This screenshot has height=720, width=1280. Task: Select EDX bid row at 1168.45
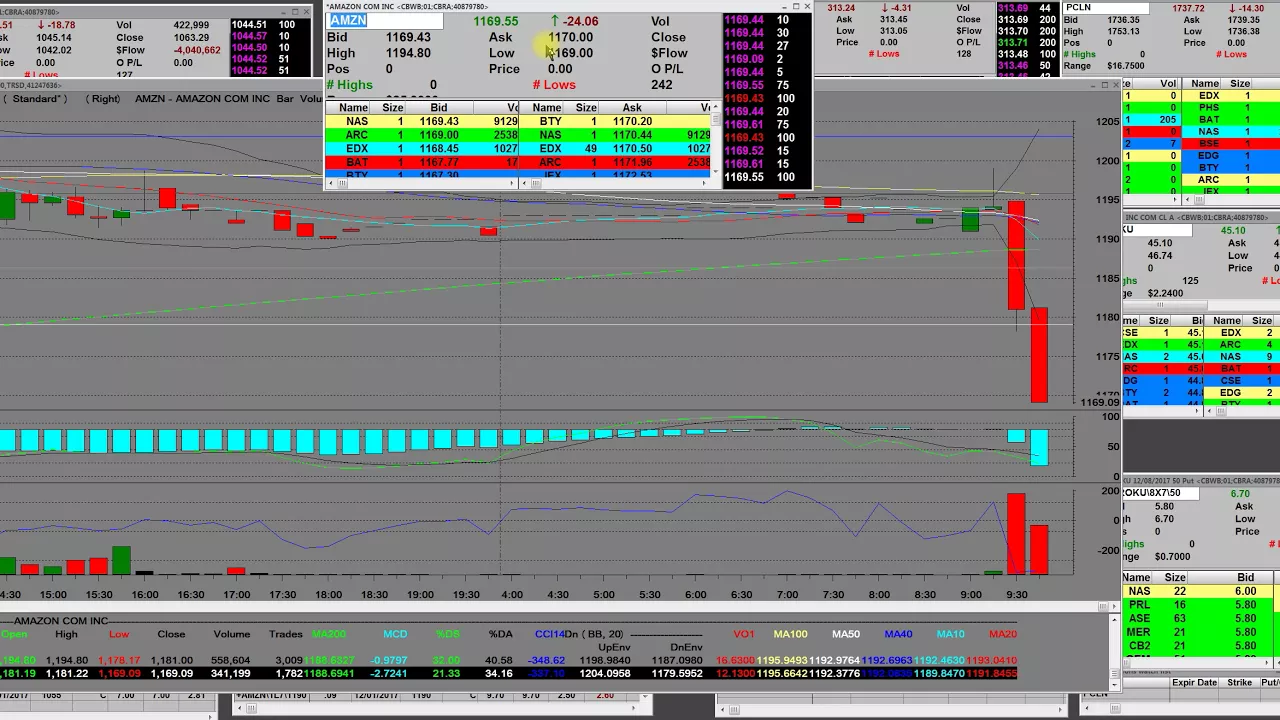421,148
